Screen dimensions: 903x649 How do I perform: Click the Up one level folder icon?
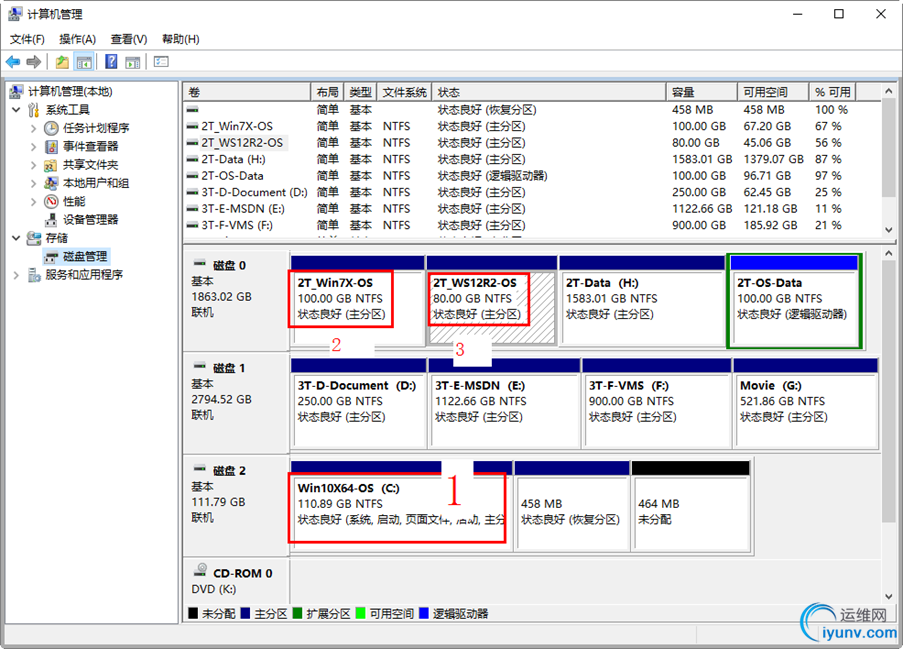(x=62, y=62)
